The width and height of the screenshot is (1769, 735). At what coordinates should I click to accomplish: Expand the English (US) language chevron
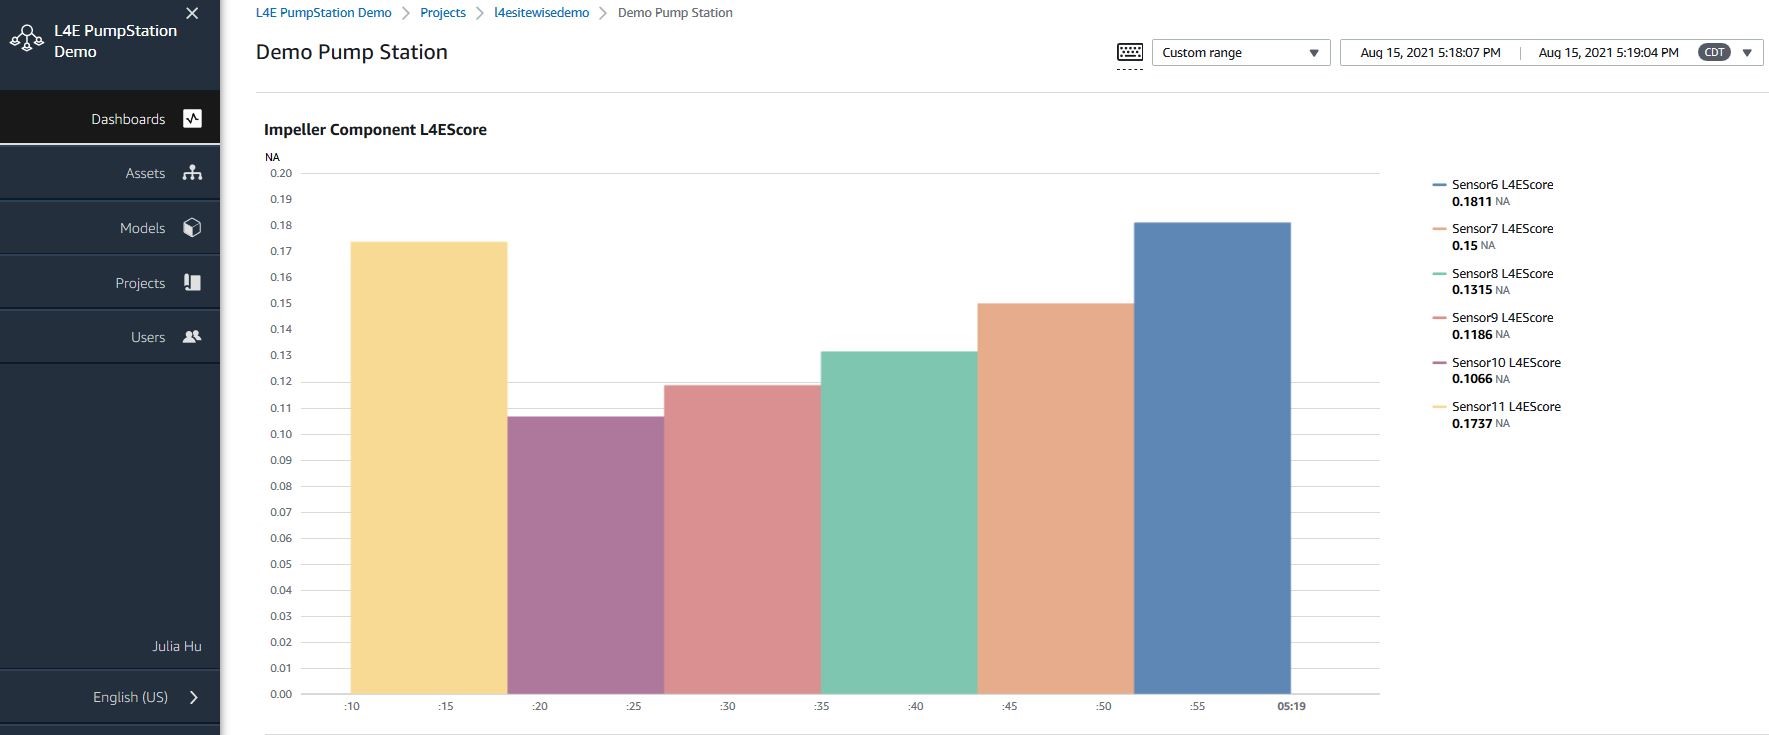tap(194, 697)
